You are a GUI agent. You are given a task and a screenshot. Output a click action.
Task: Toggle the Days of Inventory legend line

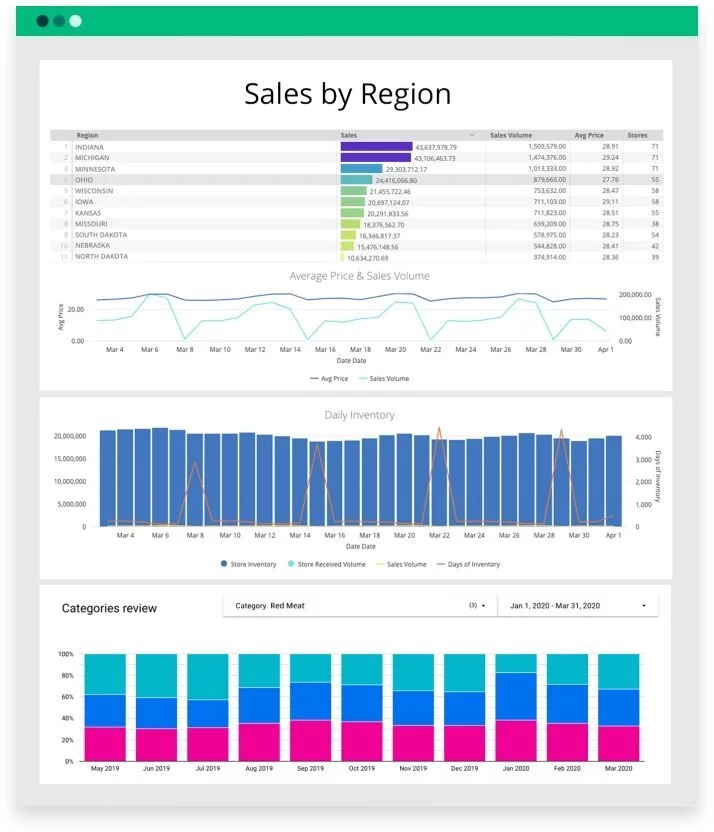tap(470, 564)
